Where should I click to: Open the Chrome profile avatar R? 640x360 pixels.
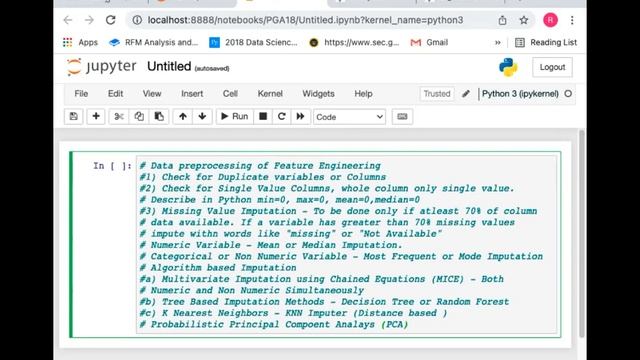[x=550, y=20]
